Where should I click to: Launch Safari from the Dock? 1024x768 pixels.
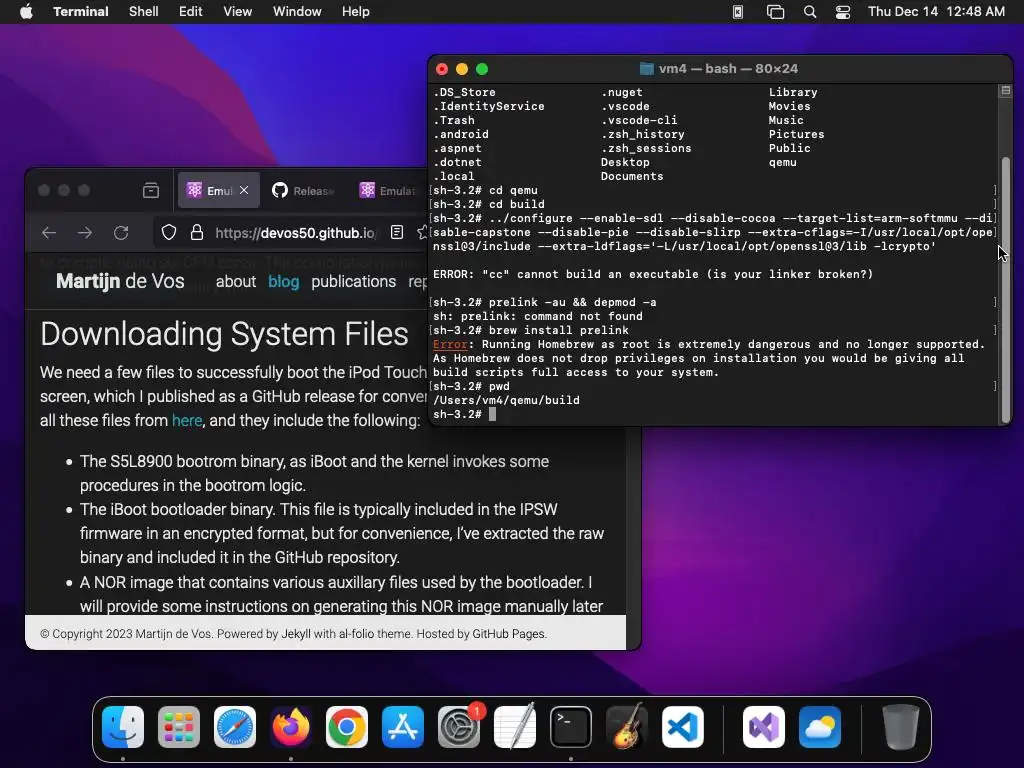235,727
